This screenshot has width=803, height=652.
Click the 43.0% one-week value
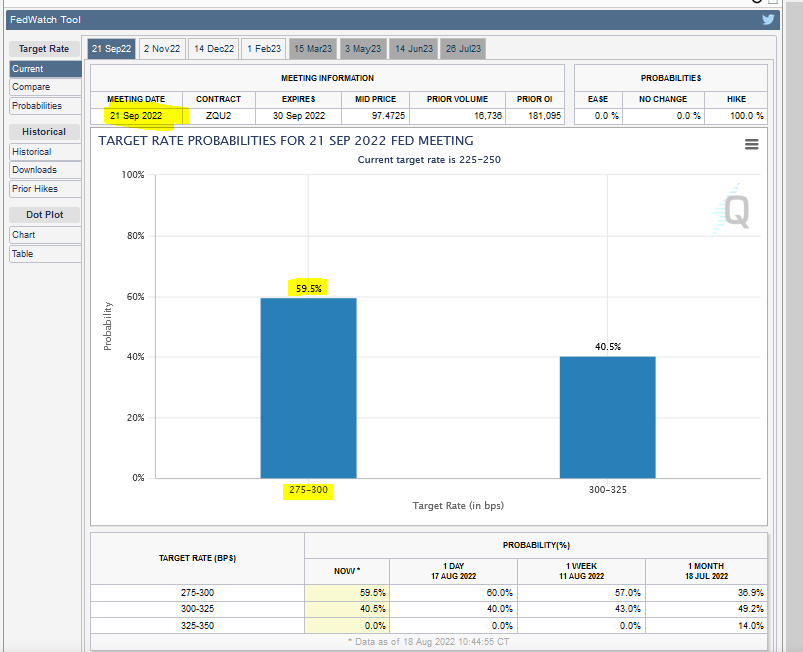click(627, 609)
